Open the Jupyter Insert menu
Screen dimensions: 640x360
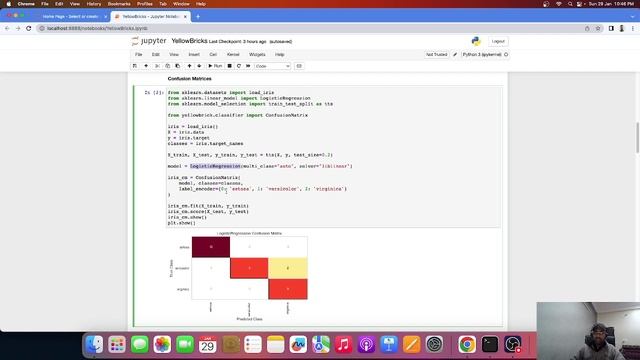click(194, 54)
